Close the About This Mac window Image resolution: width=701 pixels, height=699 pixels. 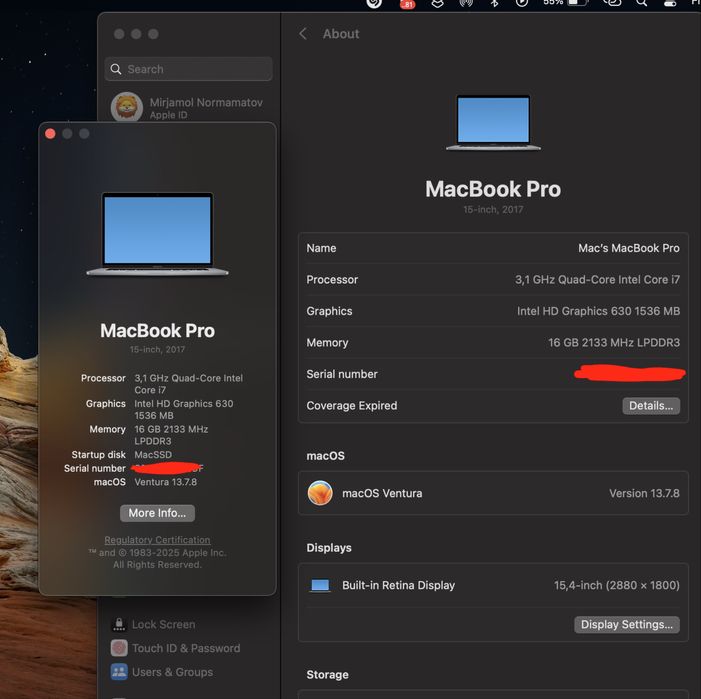click(x=50, y=134)
